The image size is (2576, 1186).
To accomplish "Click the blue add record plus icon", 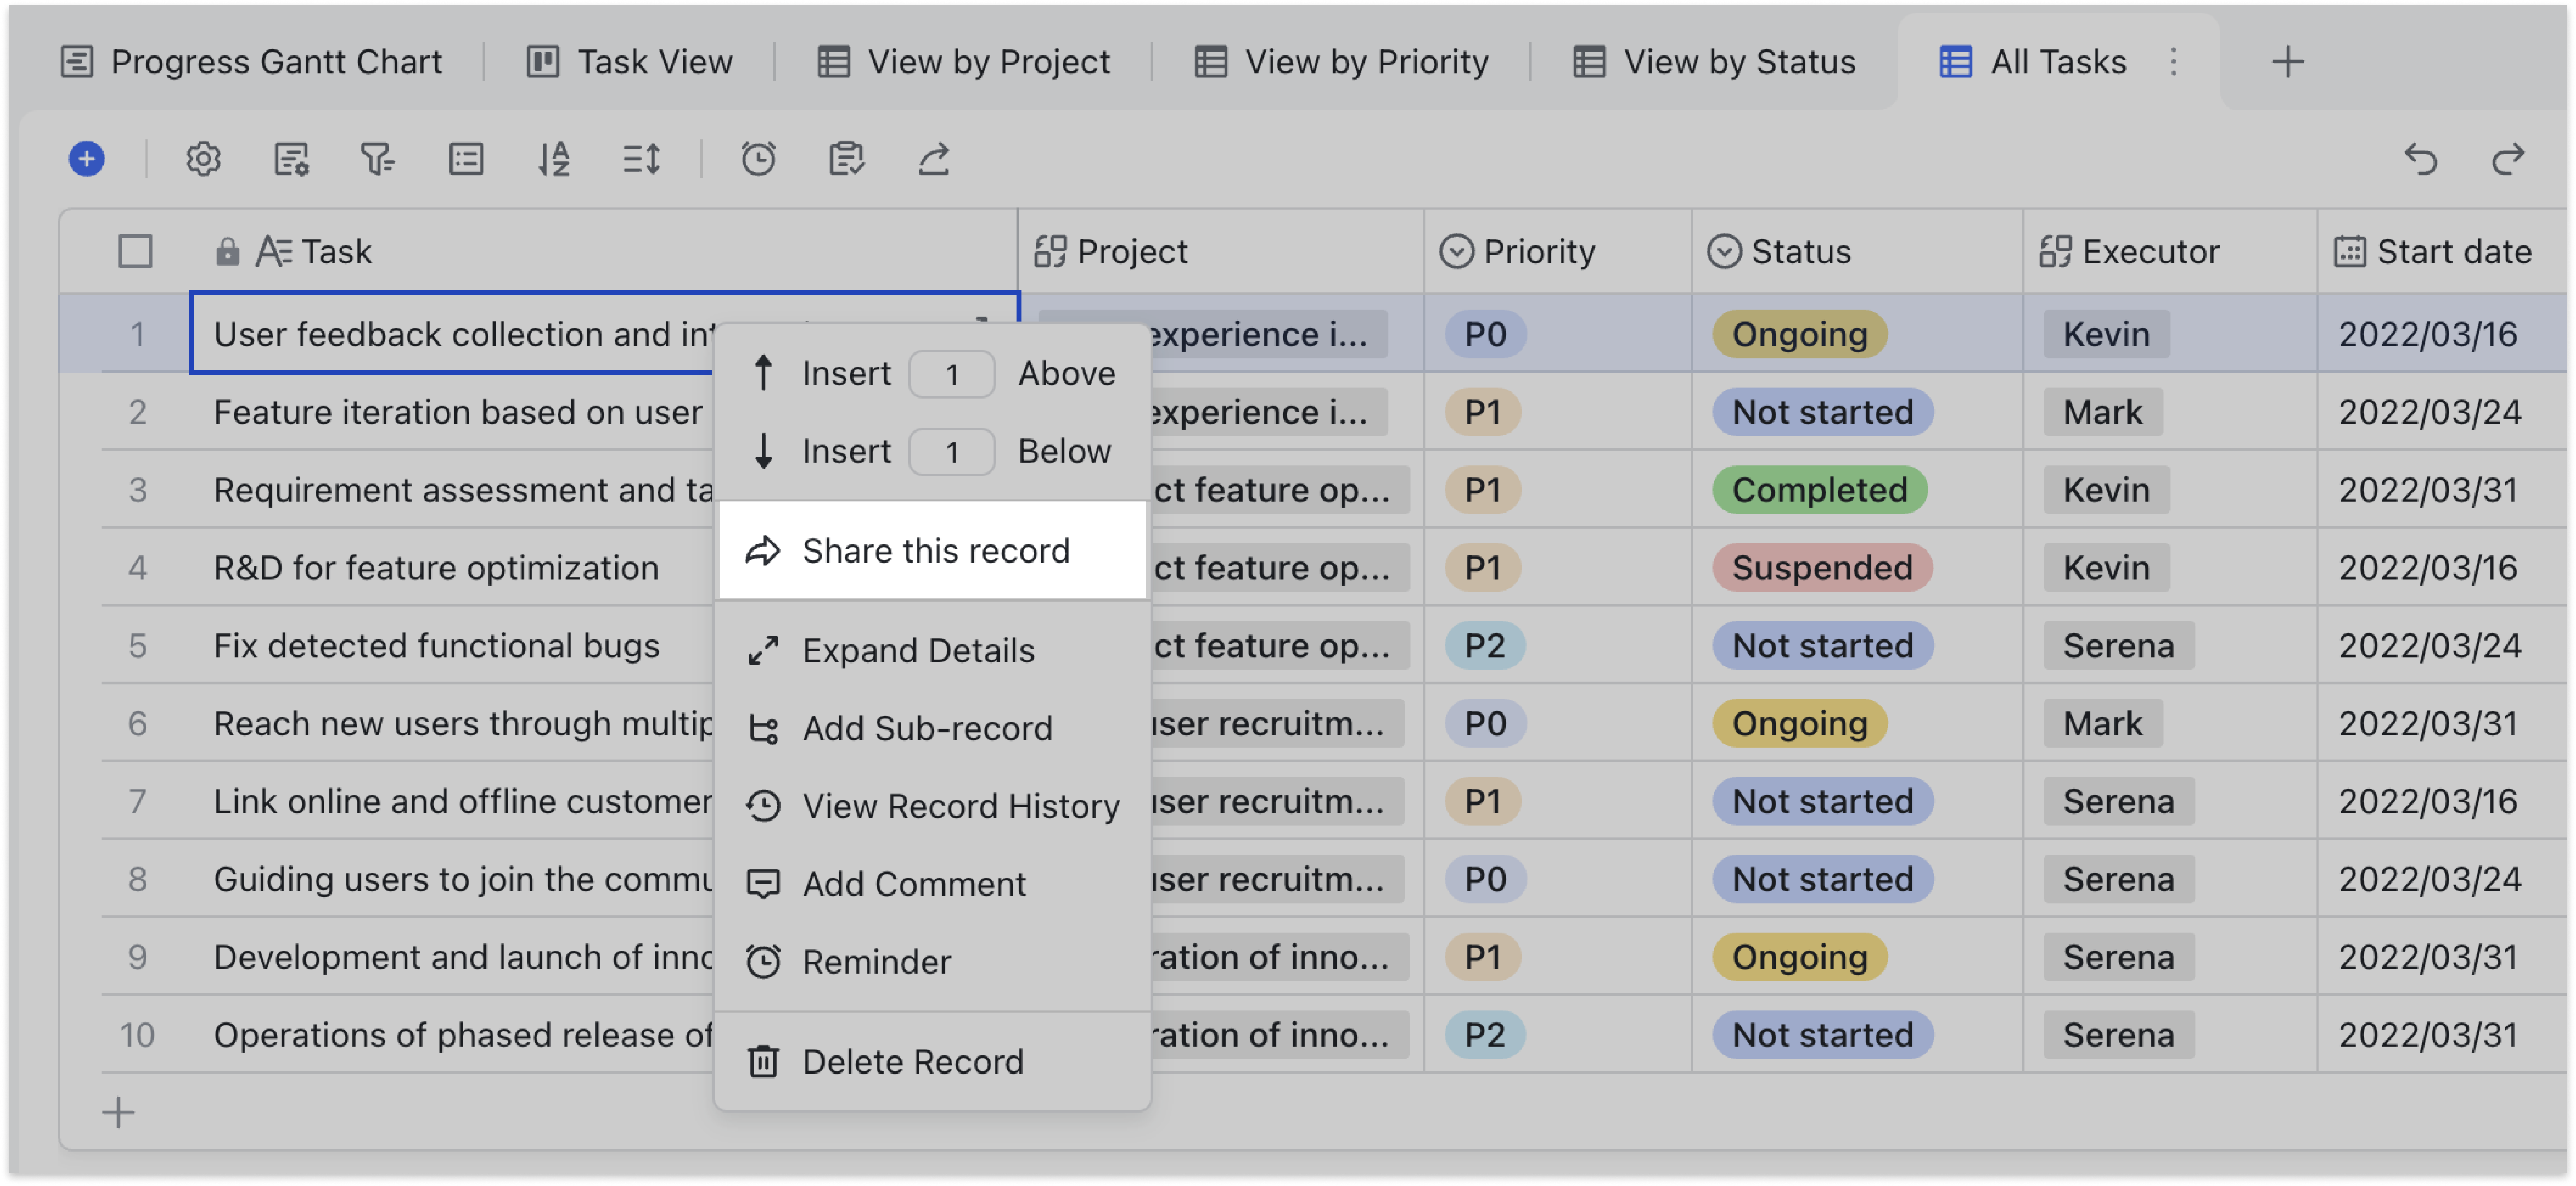I will click(87, 159).
